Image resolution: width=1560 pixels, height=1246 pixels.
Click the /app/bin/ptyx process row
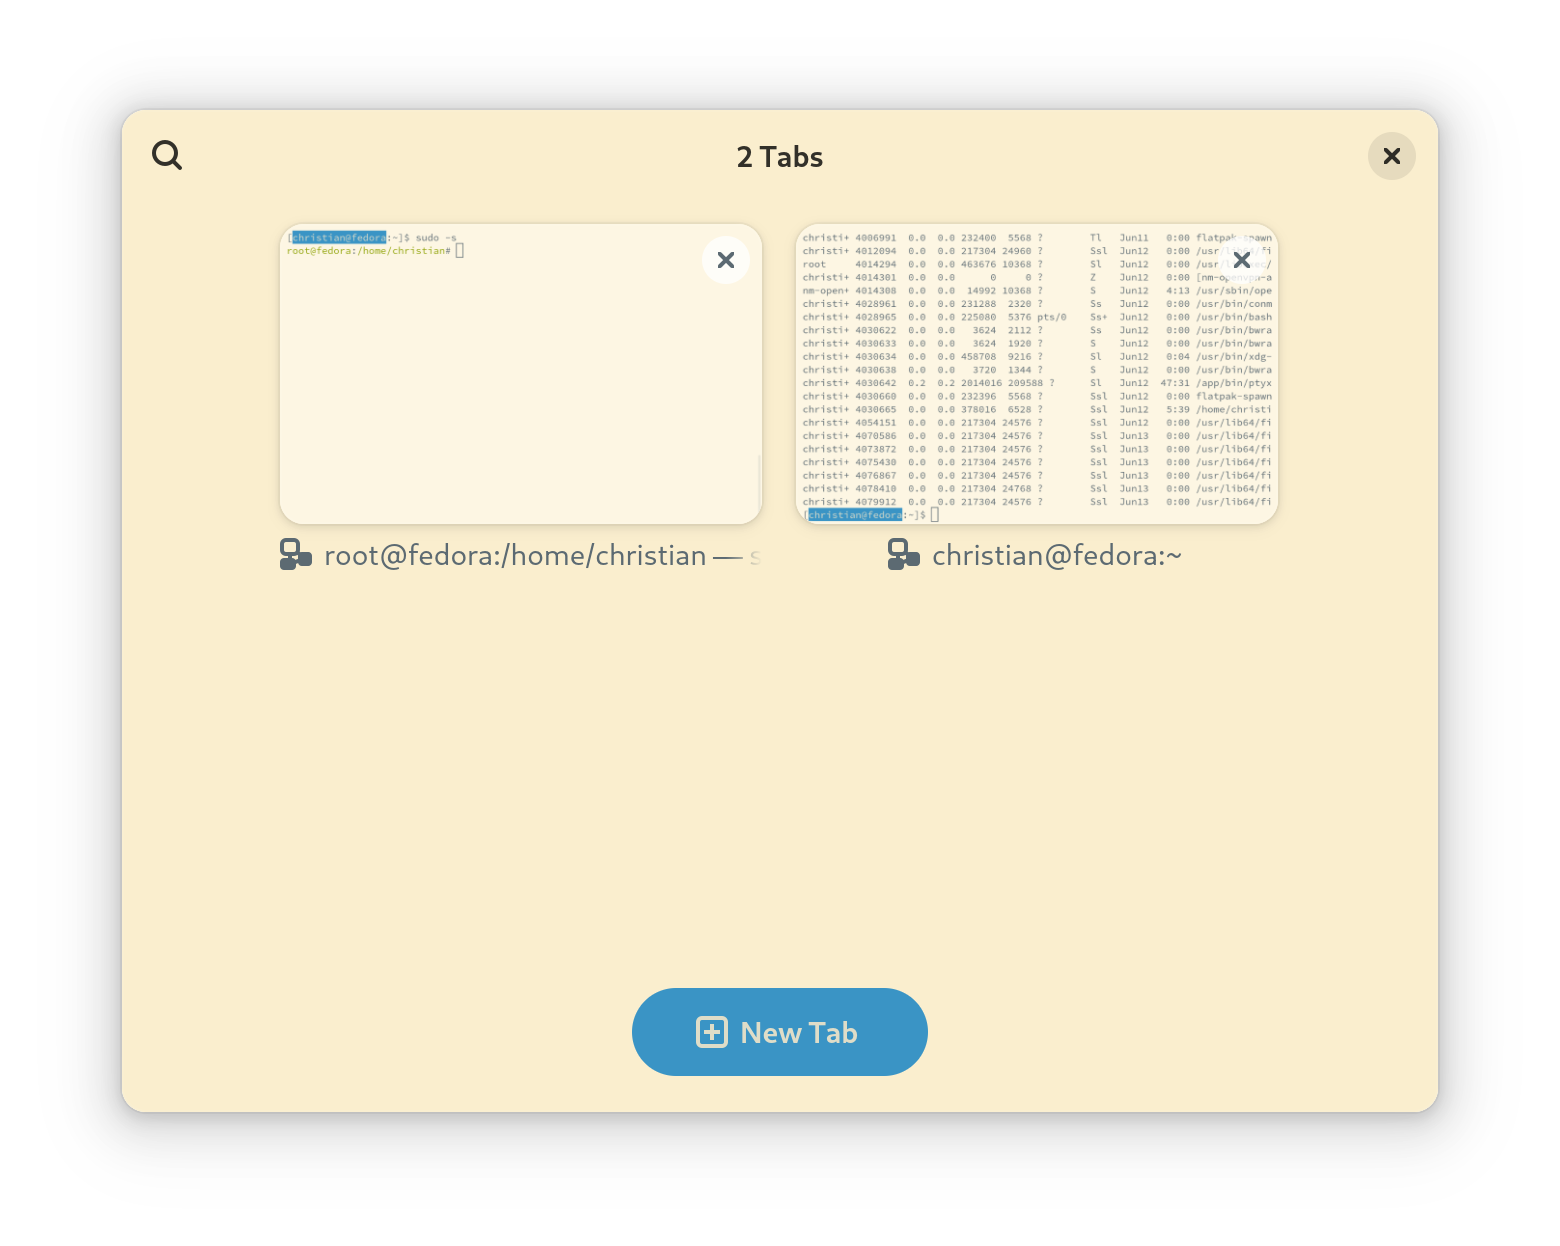pyautogui.click(x=1036, y=383)
